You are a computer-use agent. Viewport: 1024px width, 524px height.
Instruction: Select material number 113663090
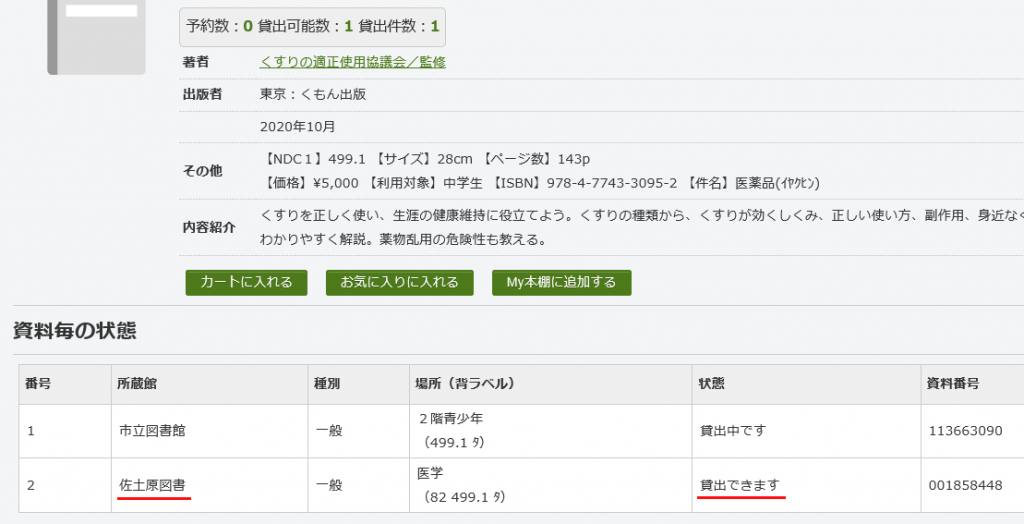pos(965,431)
